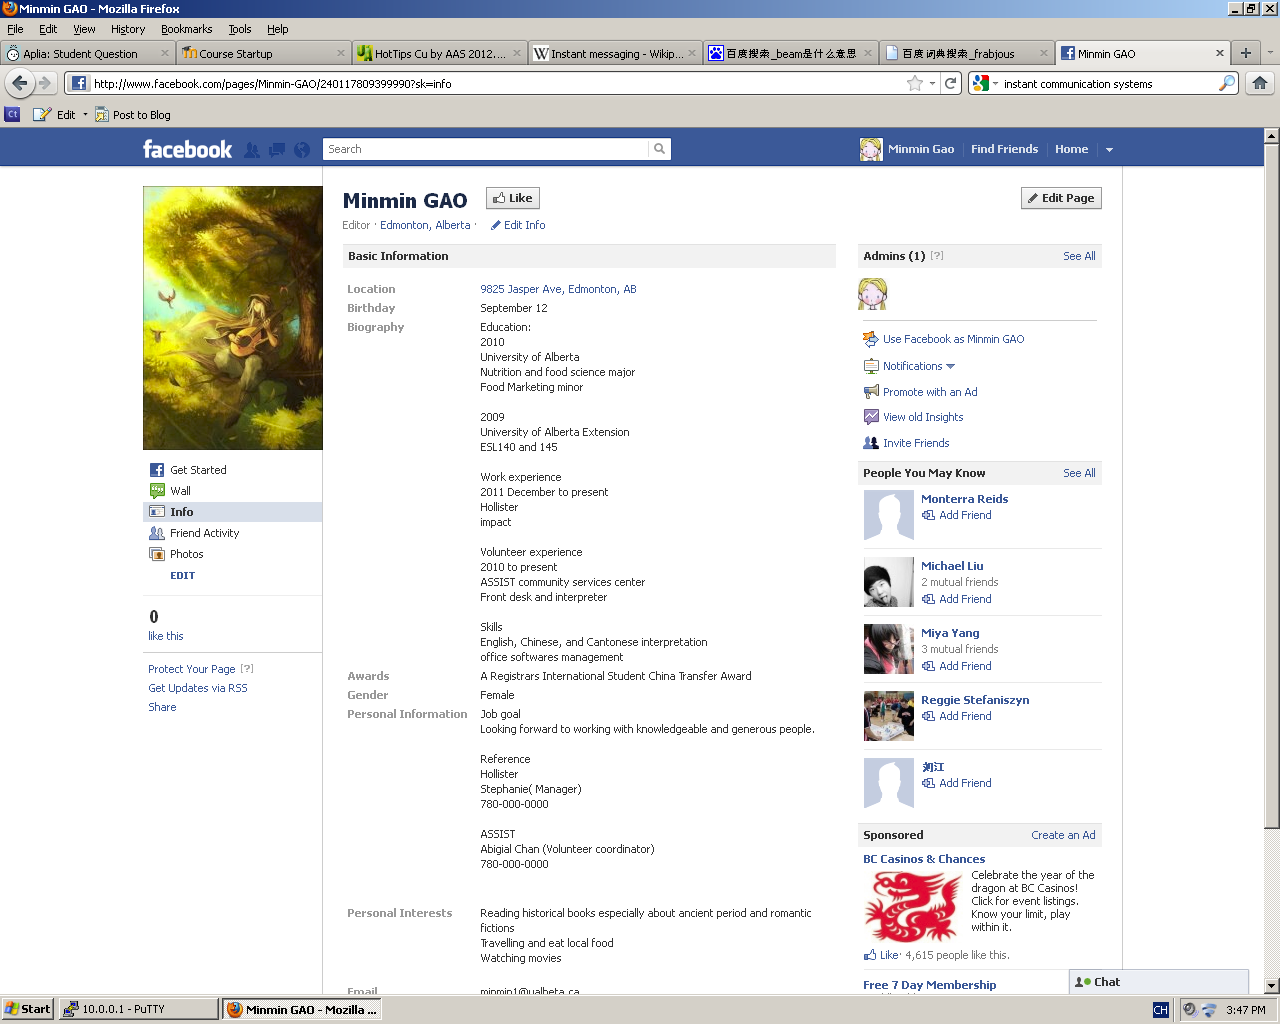This screenshot has width=1280, height=1029.
Task: Open the Facebook account dropdown arrow
Action: (1109, 150)
